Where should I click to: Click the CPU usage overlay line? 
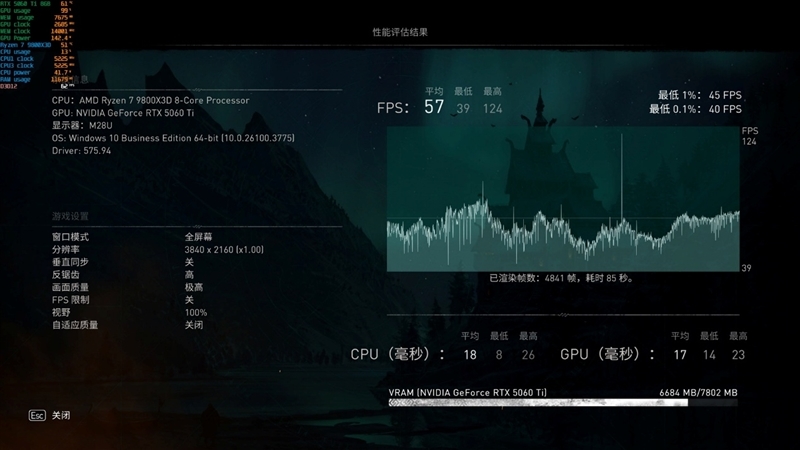click(x=36, y=52)
